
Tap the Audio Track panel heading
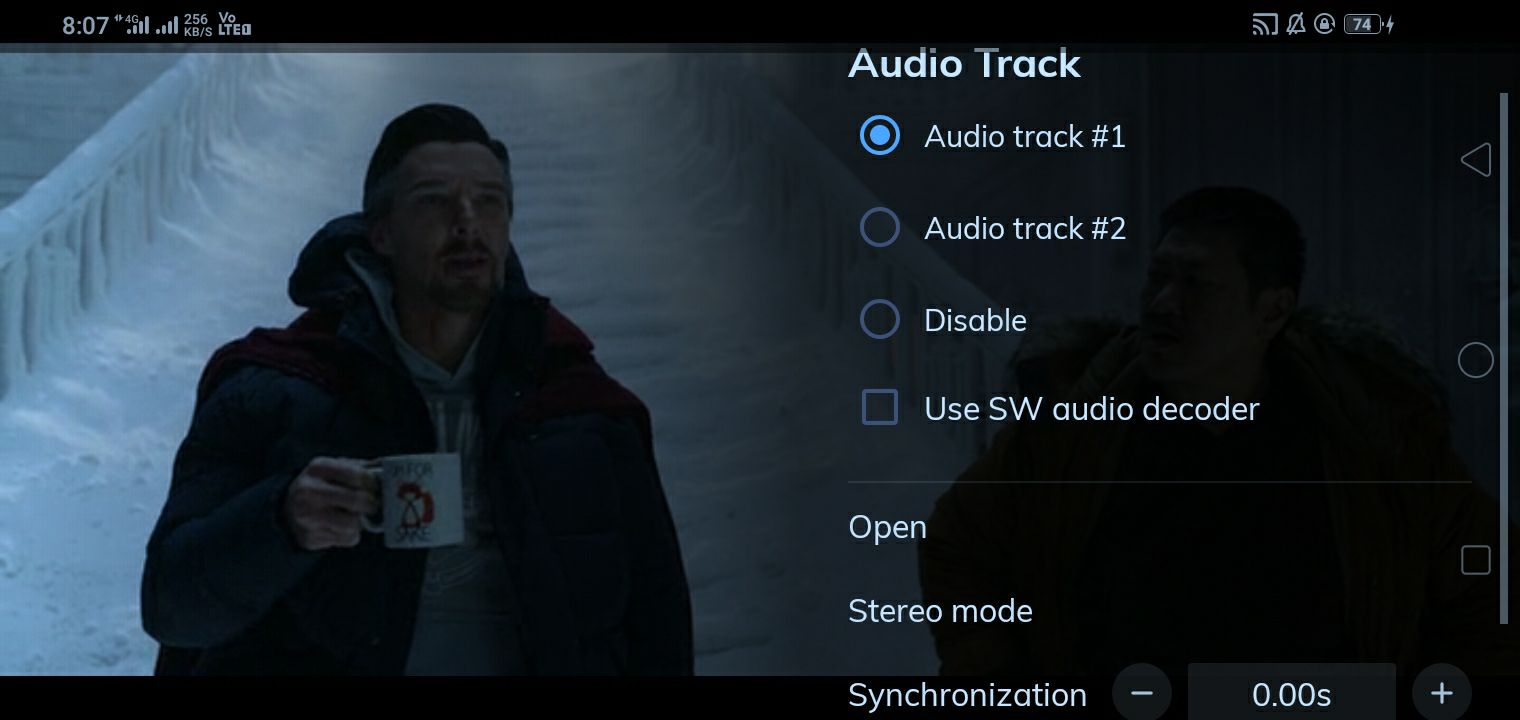tap(964, 64)
